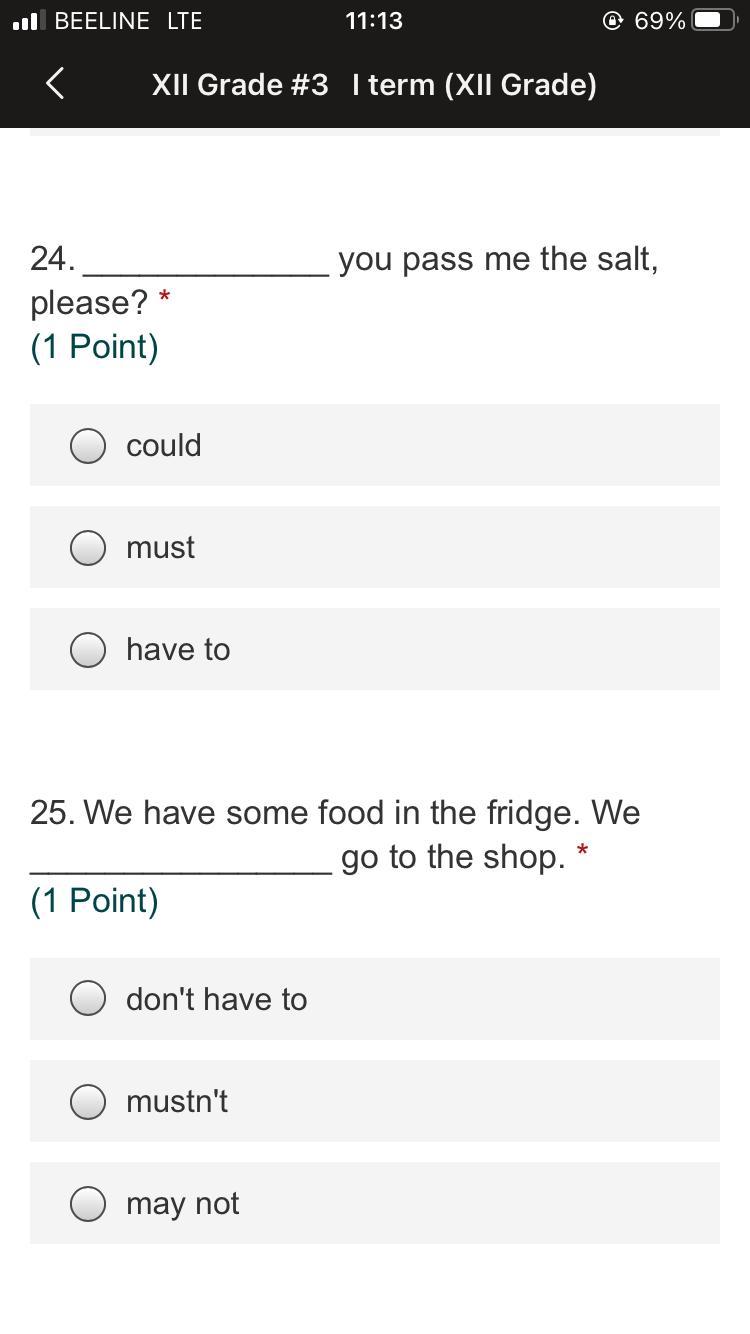Tap the 69% battery percentage text
Screen dimensions: 750x1334
659,21
